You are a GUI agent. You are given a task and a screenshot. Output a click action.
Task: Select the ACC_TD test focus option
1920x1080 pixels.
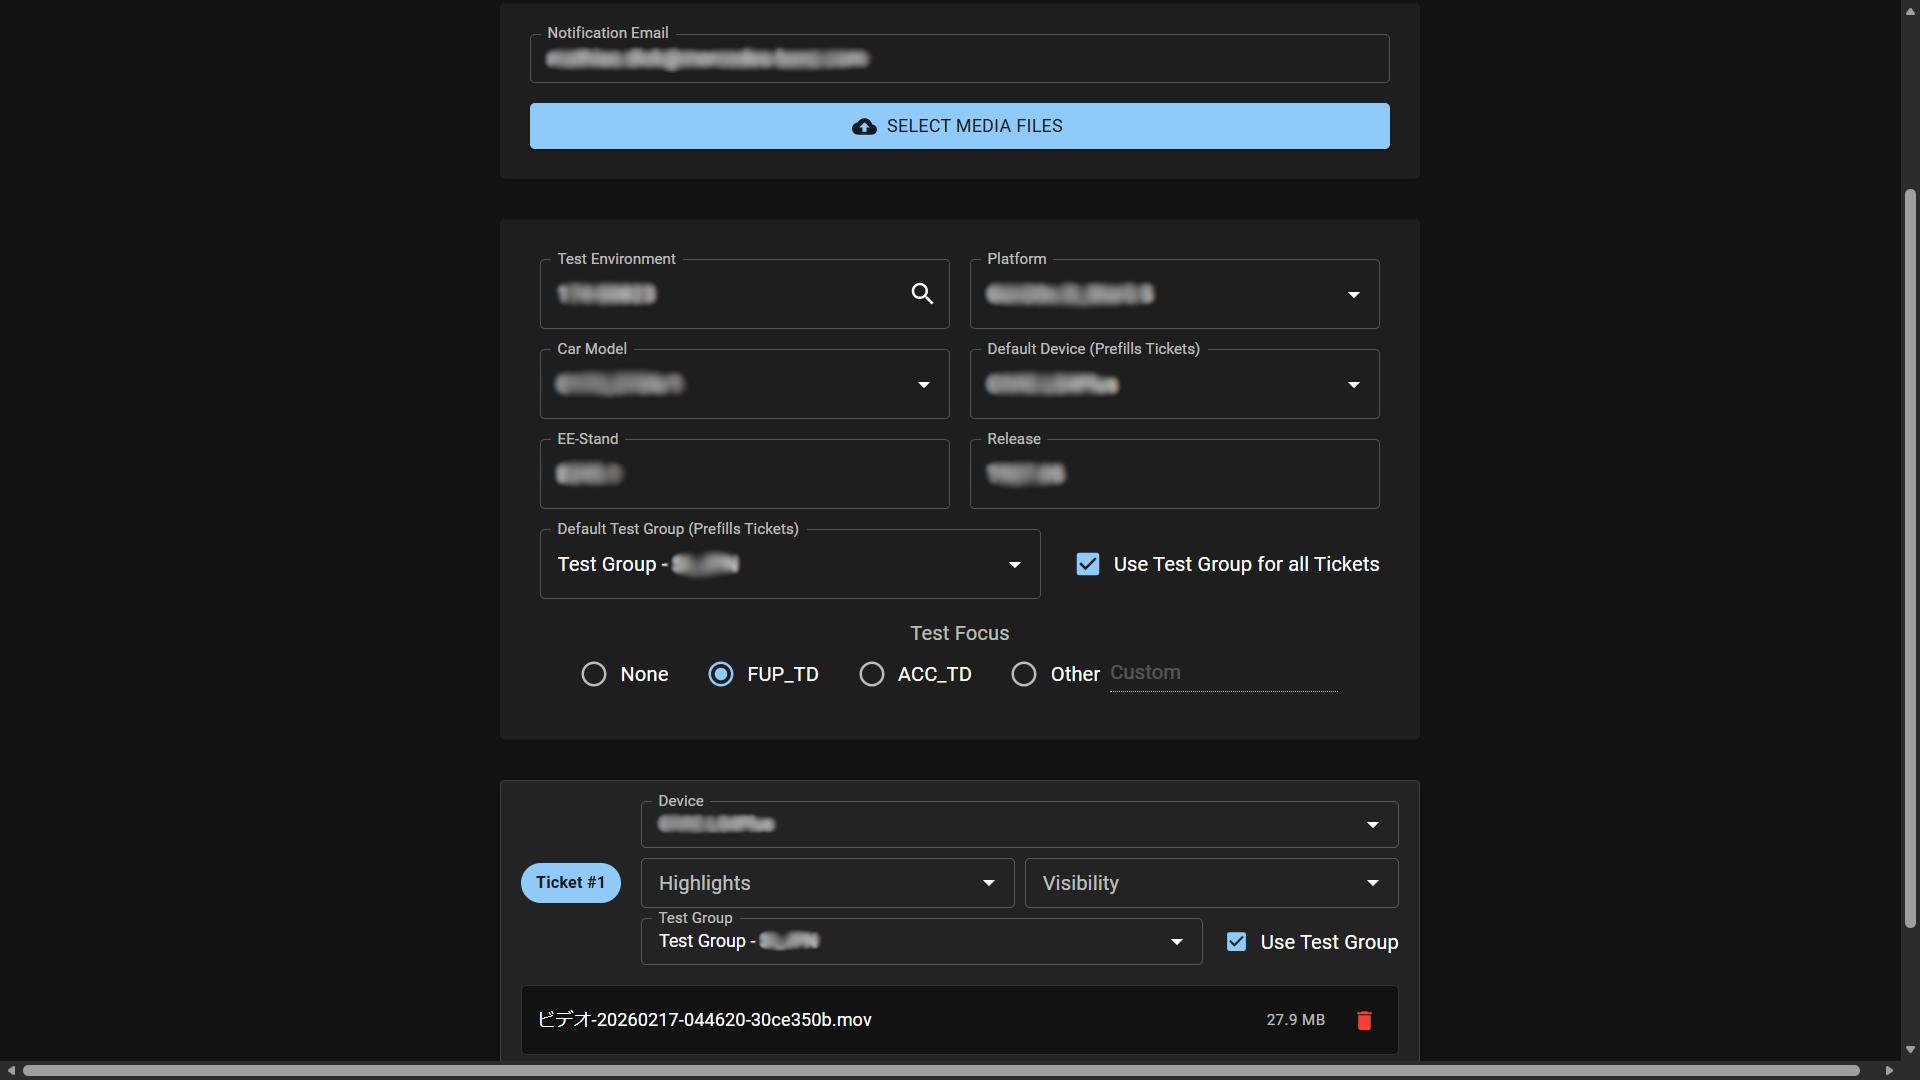[872, 674]
